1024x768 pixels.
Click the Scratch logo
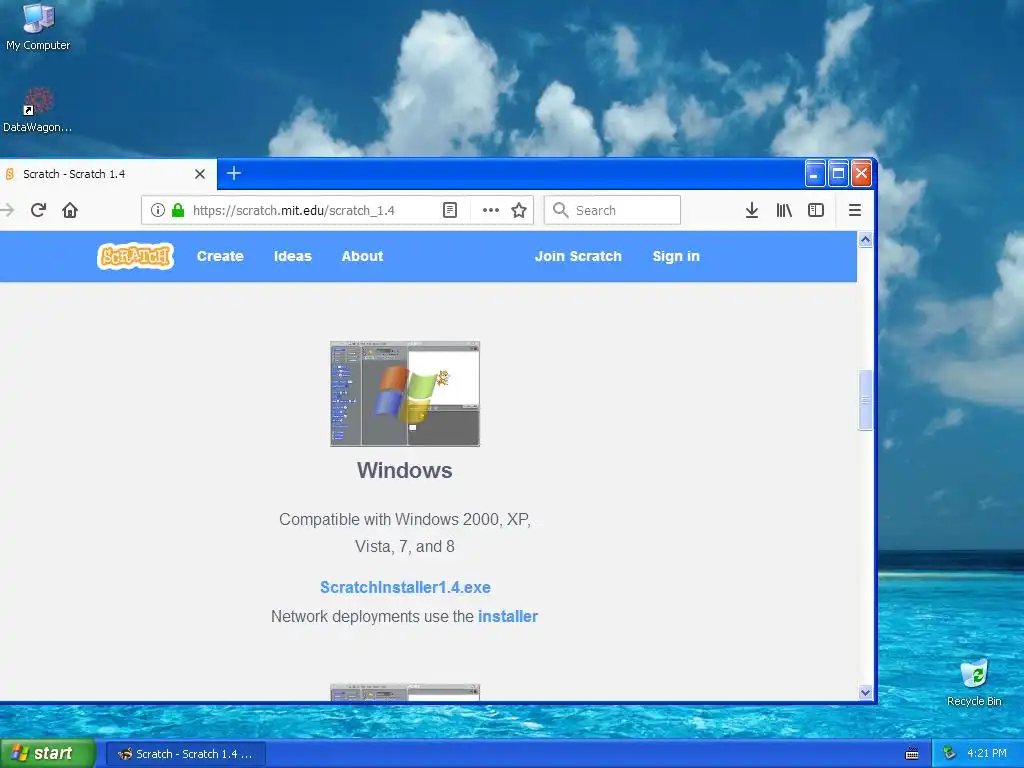[136, 256]
